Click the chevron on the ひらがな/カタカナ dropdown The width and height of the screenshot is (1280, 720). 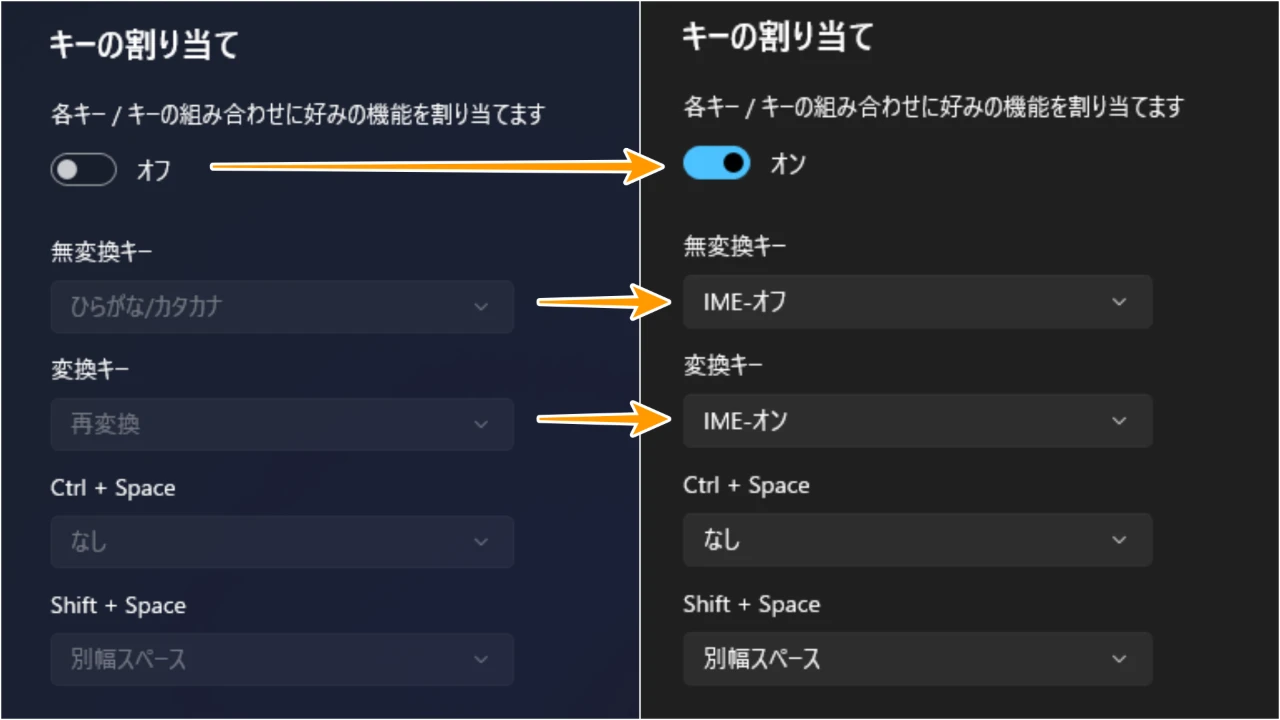coord(481,307)
